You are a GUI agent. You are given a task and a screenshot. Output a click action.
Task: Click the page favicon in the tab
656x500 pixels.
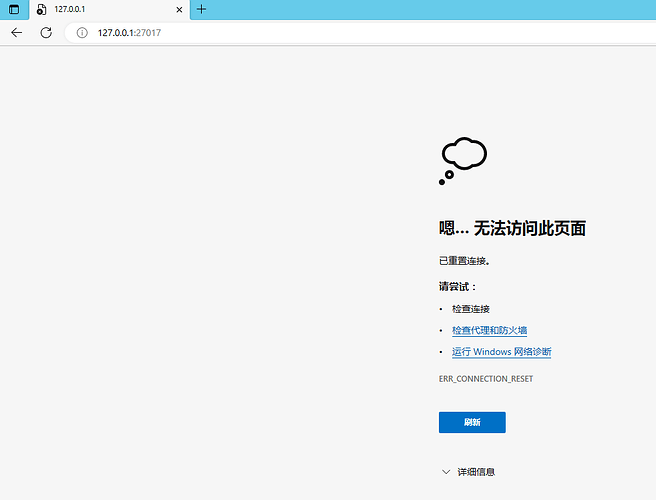(40, 9)
